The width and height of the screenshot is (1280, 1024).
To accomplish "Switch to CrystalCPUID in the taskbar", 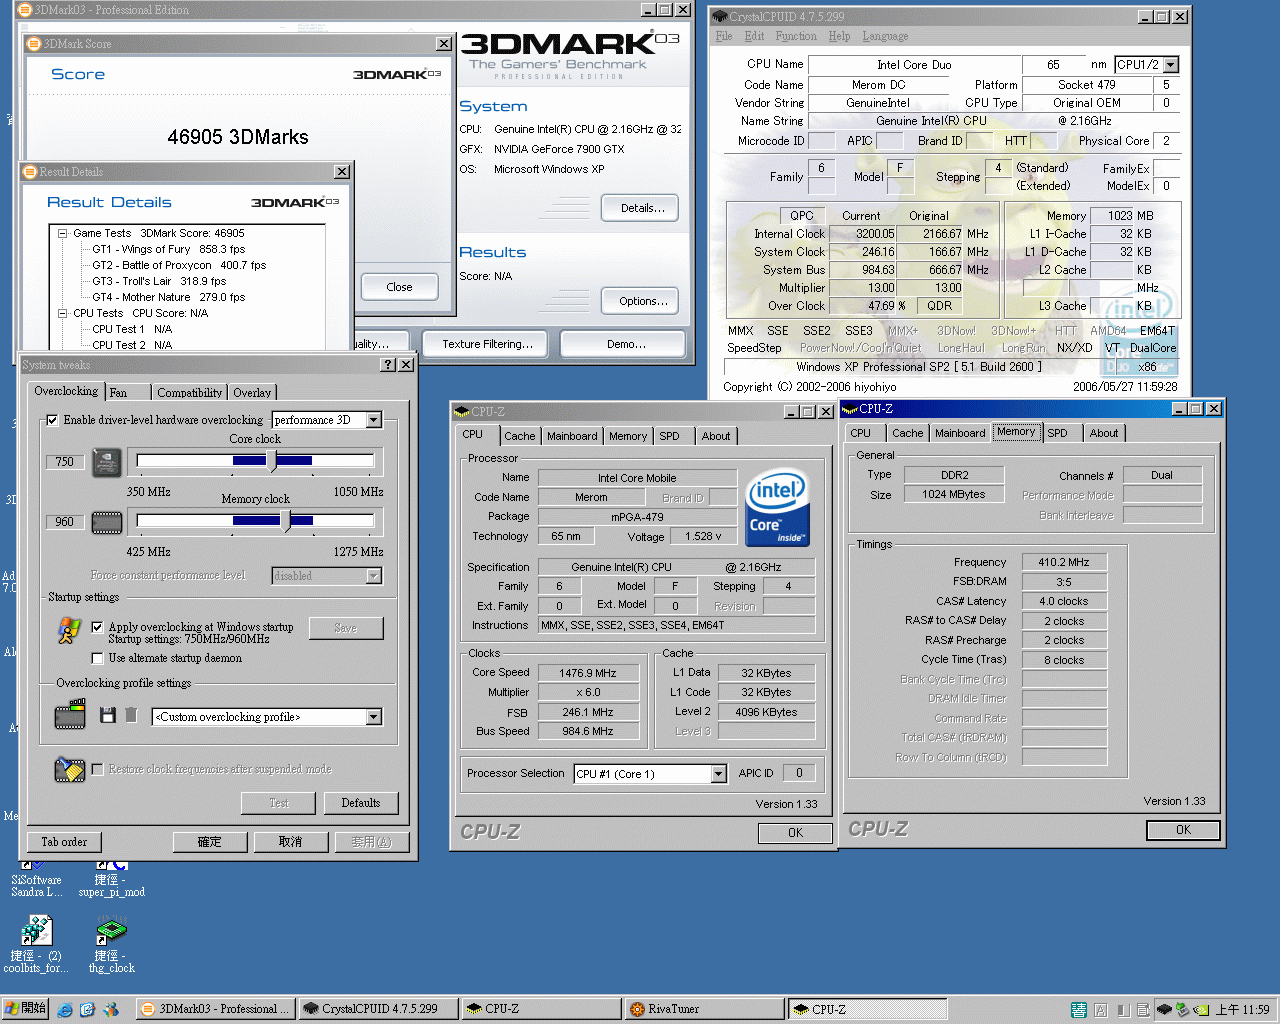I will pos(379,1009).
